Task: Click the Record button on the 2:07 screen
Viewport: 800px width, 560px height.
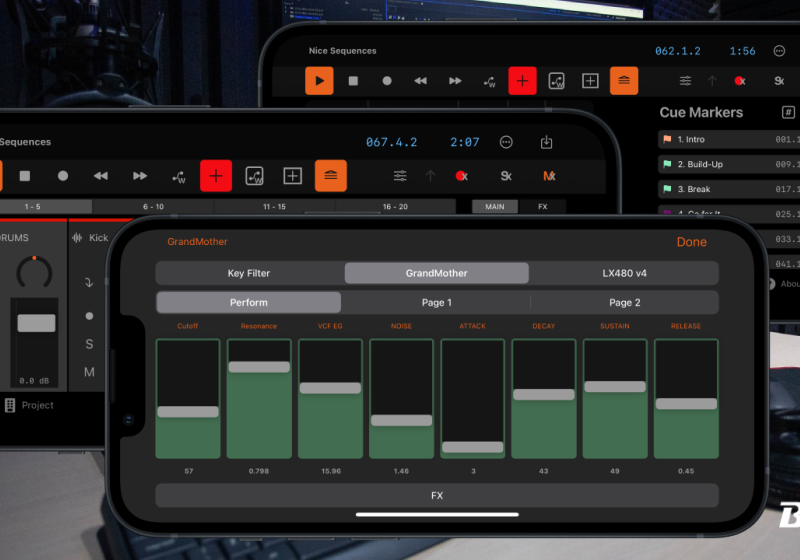Action: [x=63, y=176]
